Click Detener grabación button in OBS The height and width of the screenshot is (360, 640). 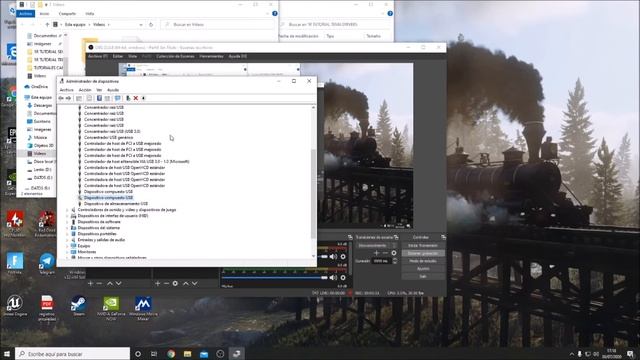point(423,253)
